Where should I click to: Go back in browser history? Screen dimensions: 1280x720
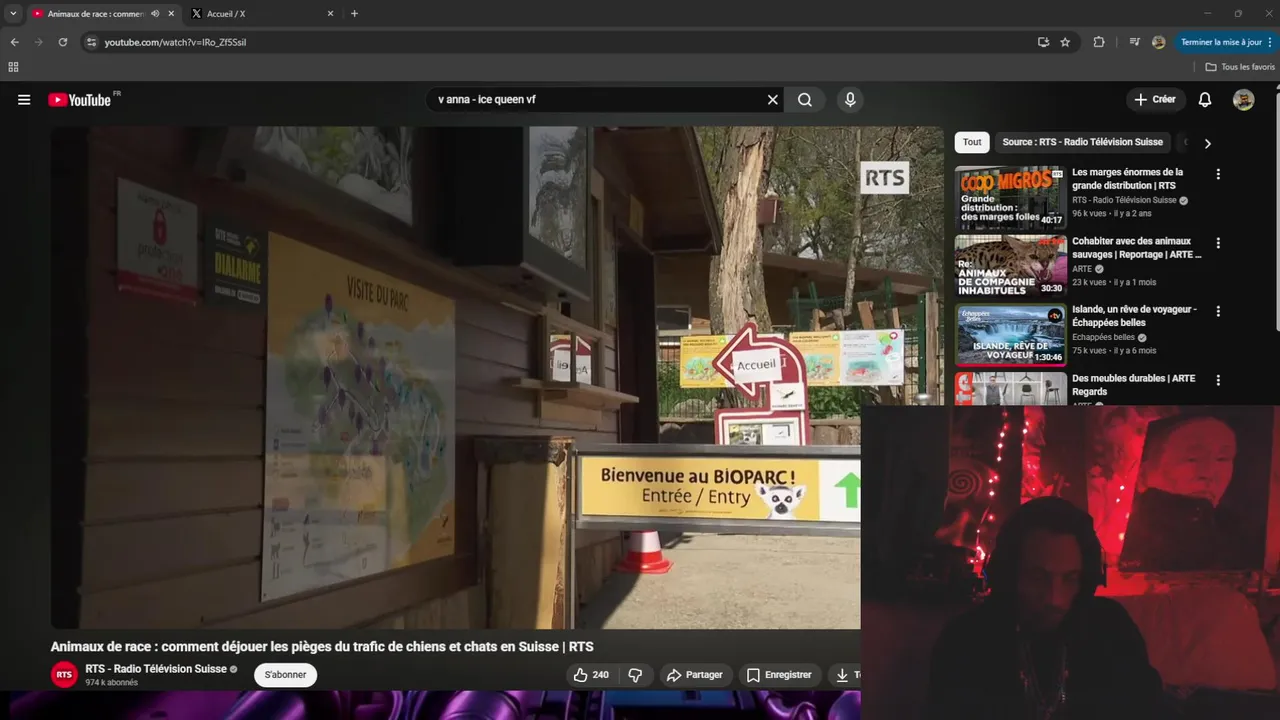point(14,42)
